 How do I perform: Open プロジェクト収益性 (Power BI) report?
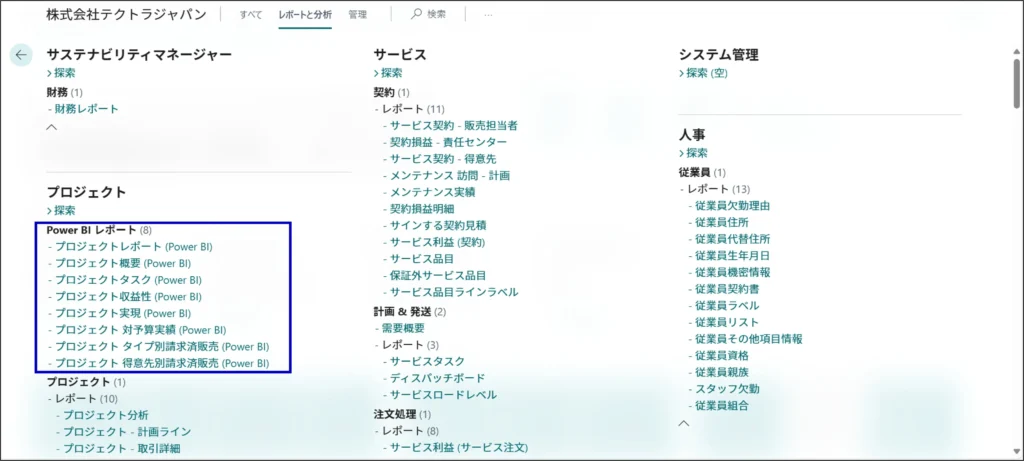coord(128,296)
